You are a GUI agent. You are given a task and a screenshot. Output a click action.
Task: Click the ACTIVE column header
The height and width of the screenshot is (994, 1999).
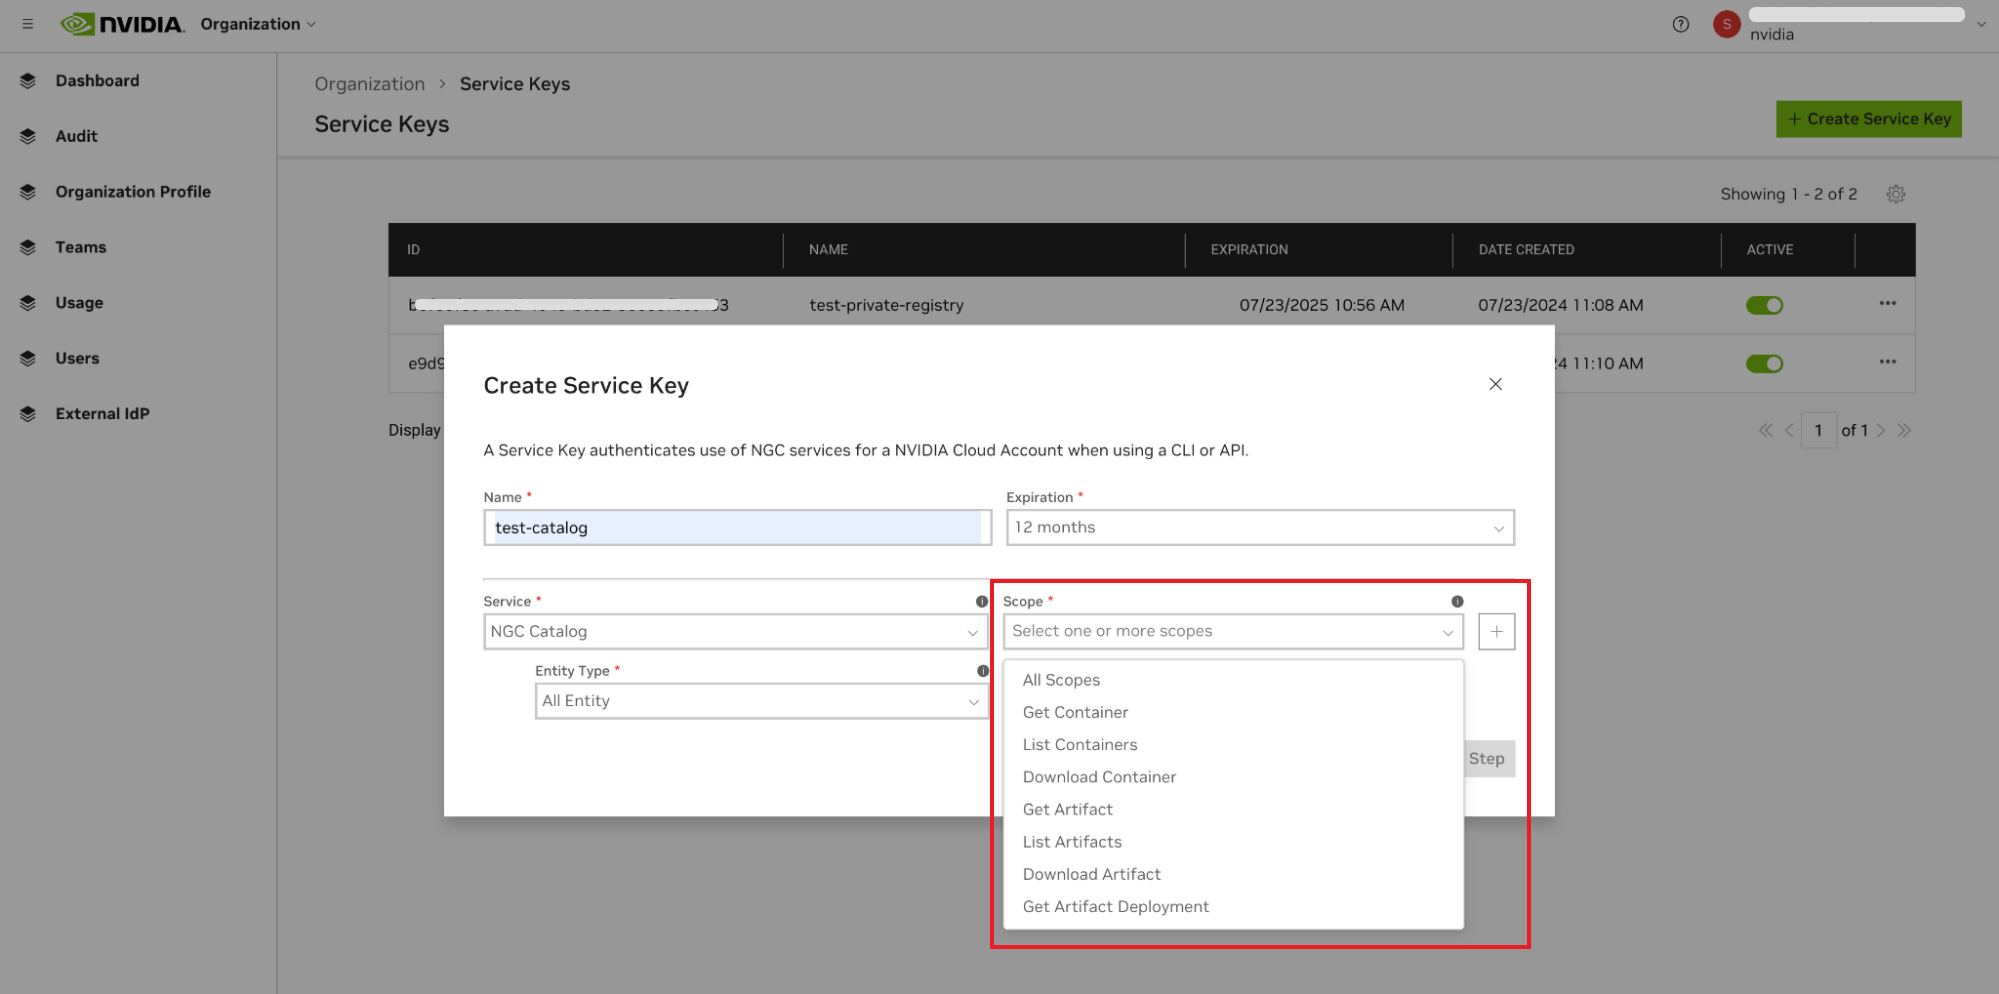(1770, 249)
